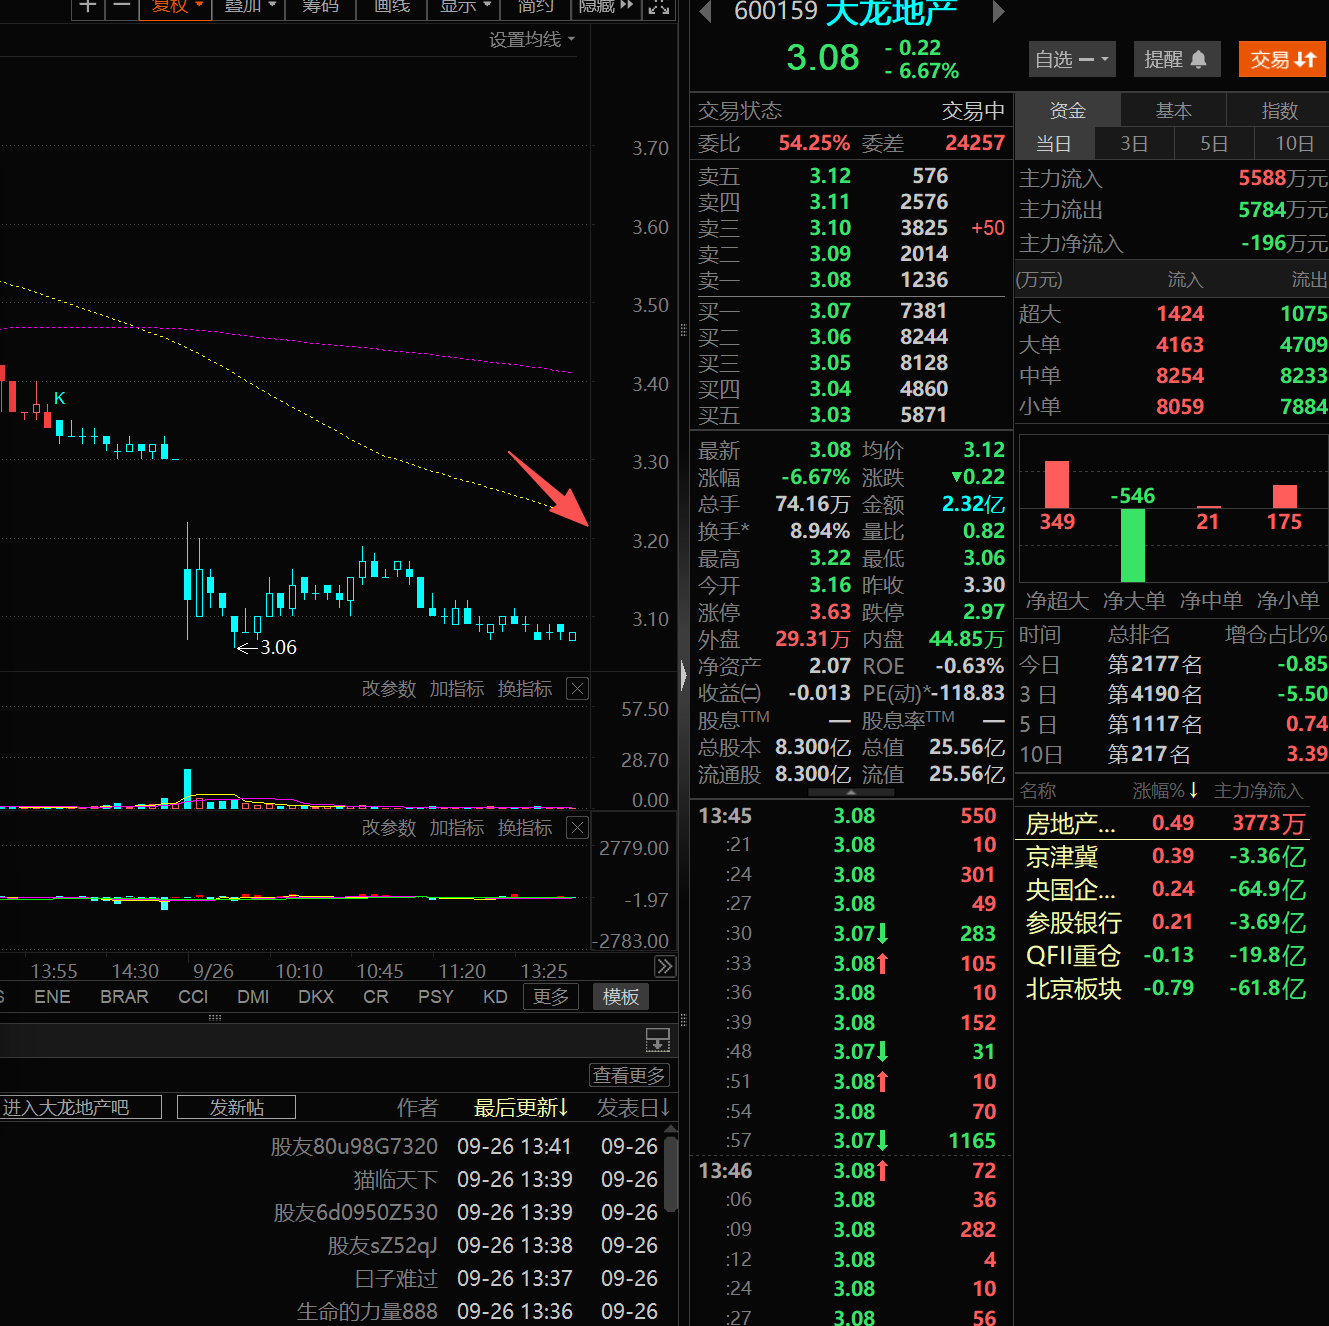
Task: Click the 发新帖 button
Action: [236, 1107]
